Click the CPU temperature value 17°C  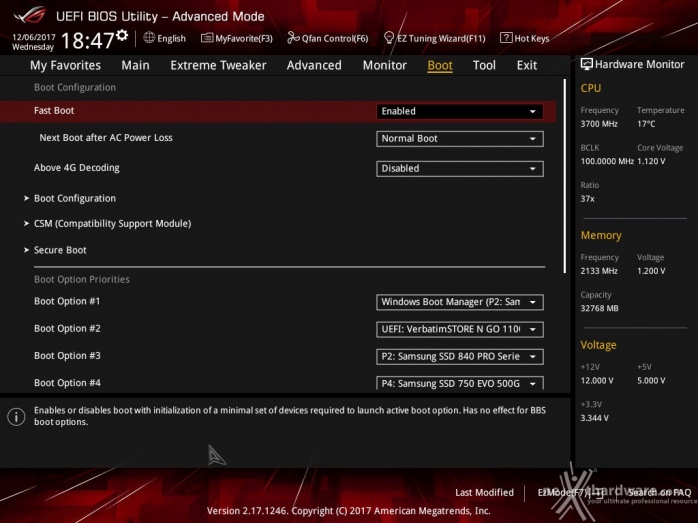(646, 124)
